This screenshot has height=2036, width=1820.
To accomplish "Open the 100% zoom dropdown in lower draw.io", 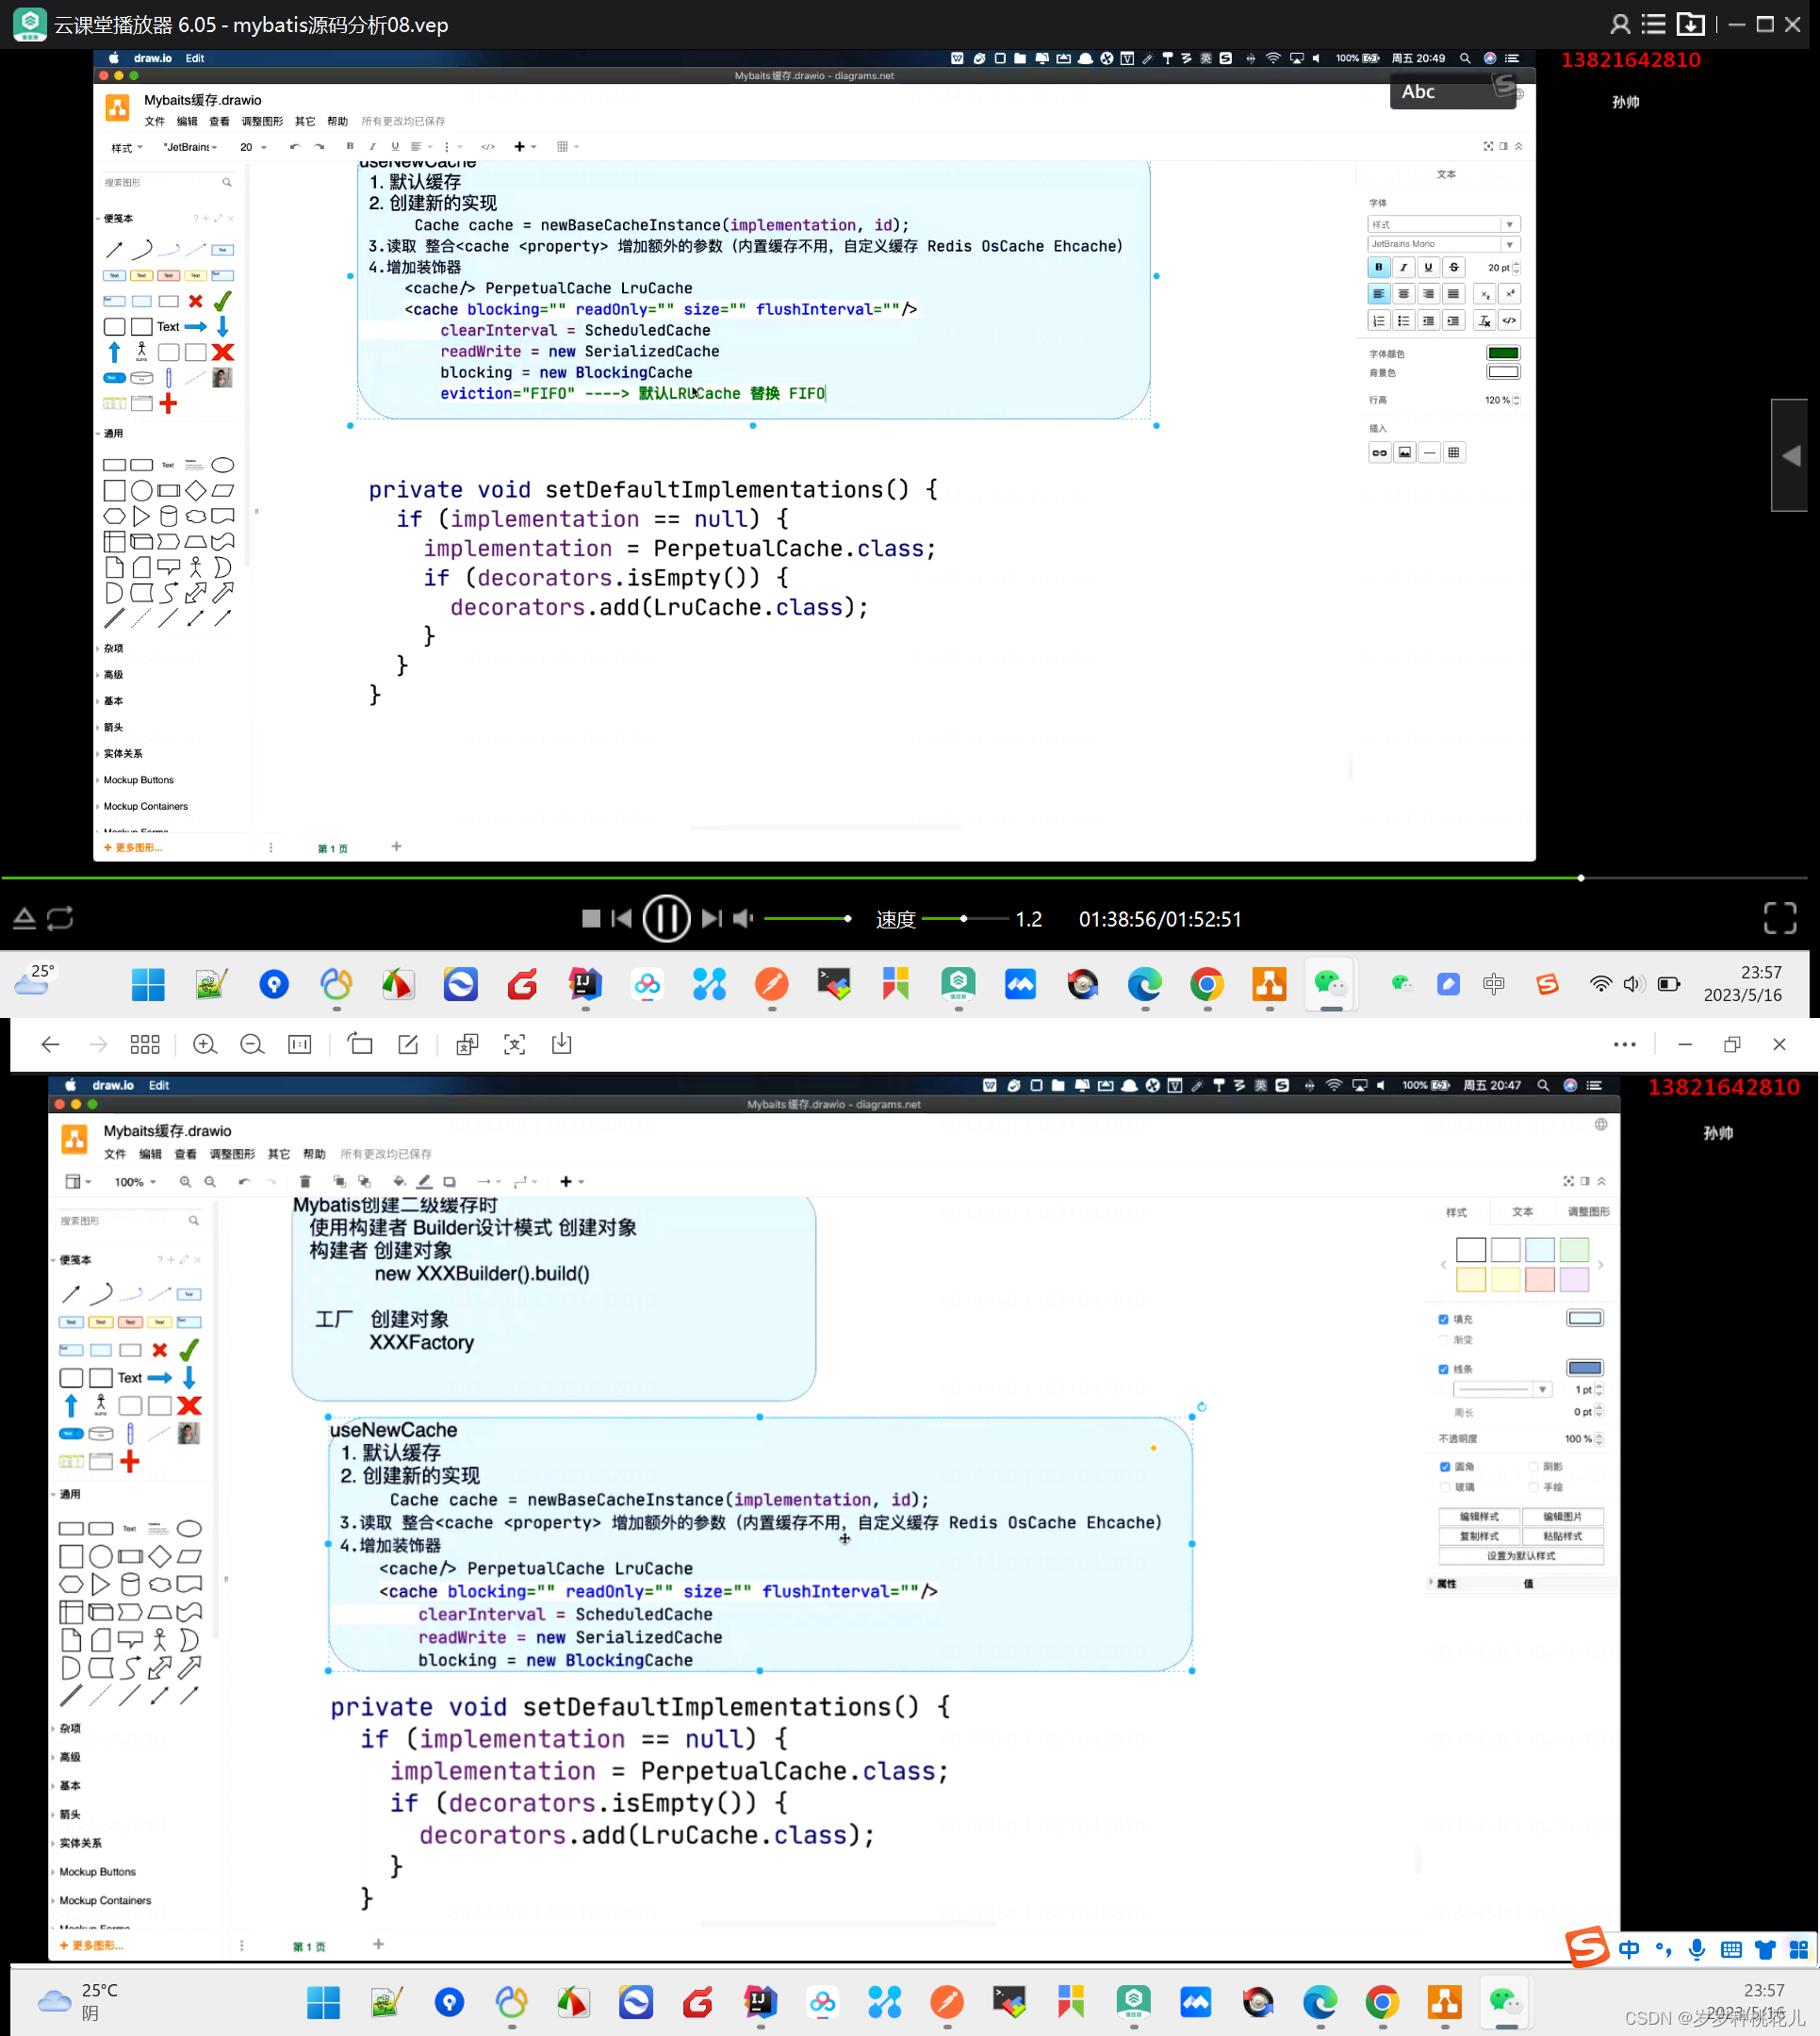I will tap(135, 1182).
